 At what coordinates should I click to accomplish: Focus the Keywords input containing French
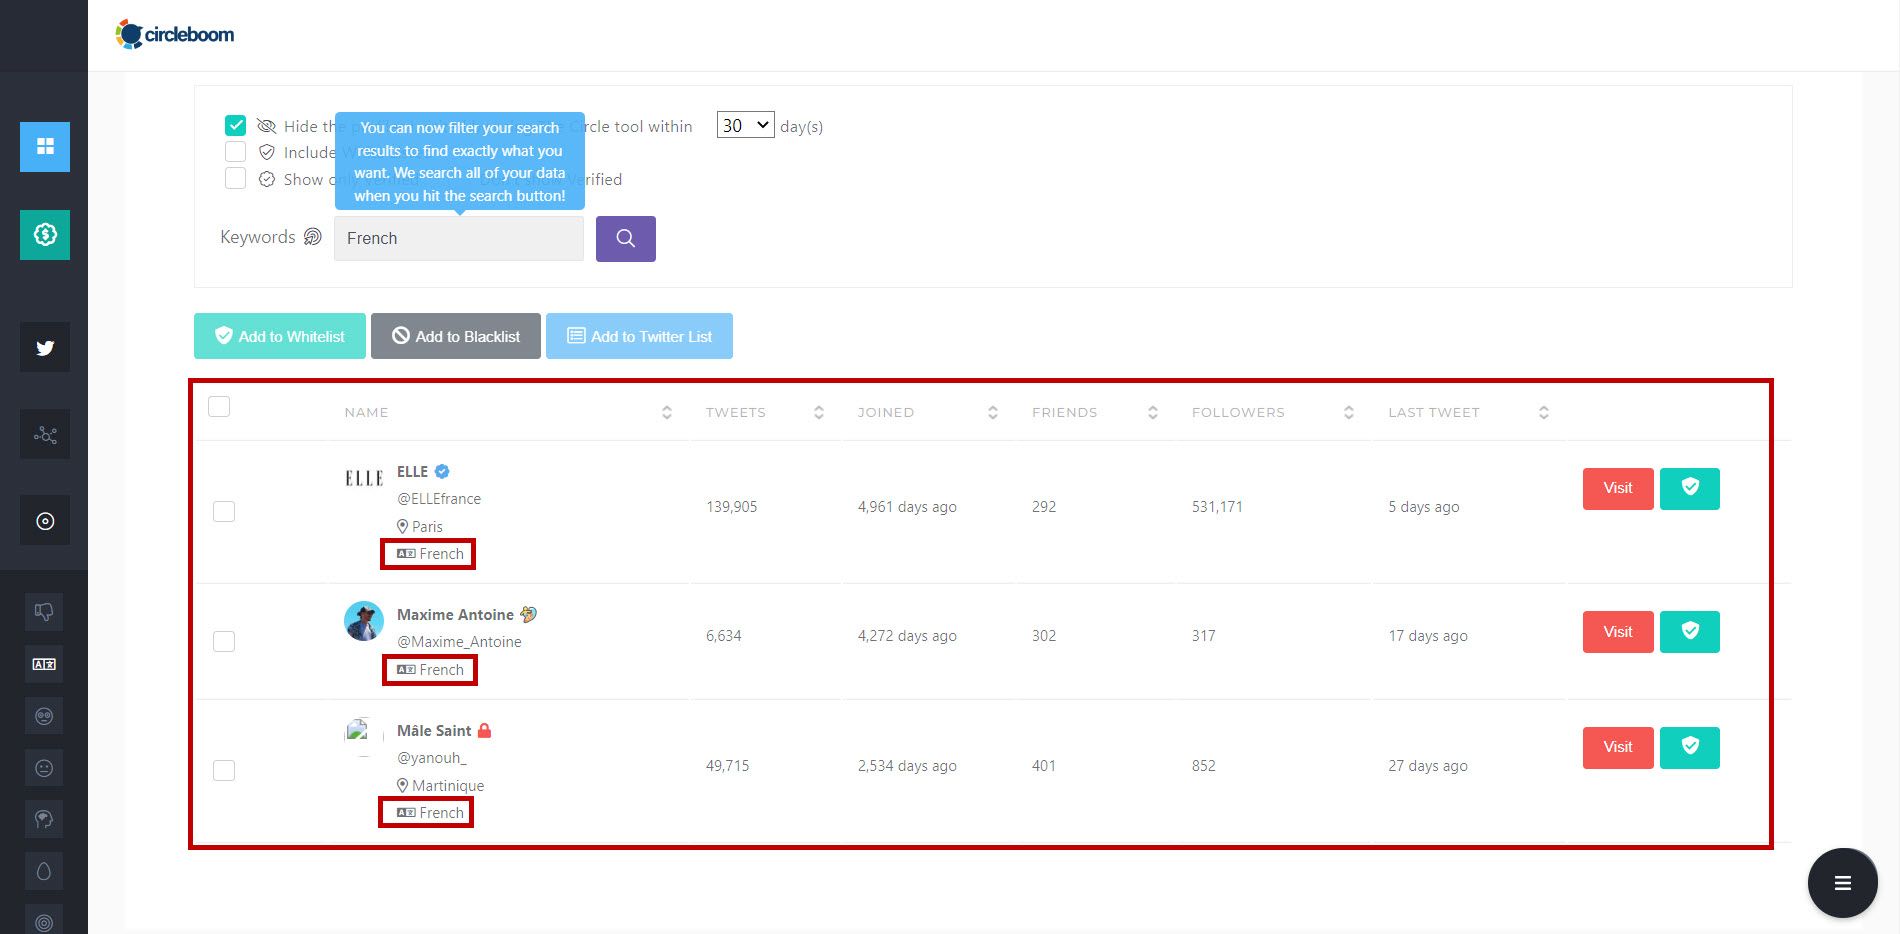point(459,238)
